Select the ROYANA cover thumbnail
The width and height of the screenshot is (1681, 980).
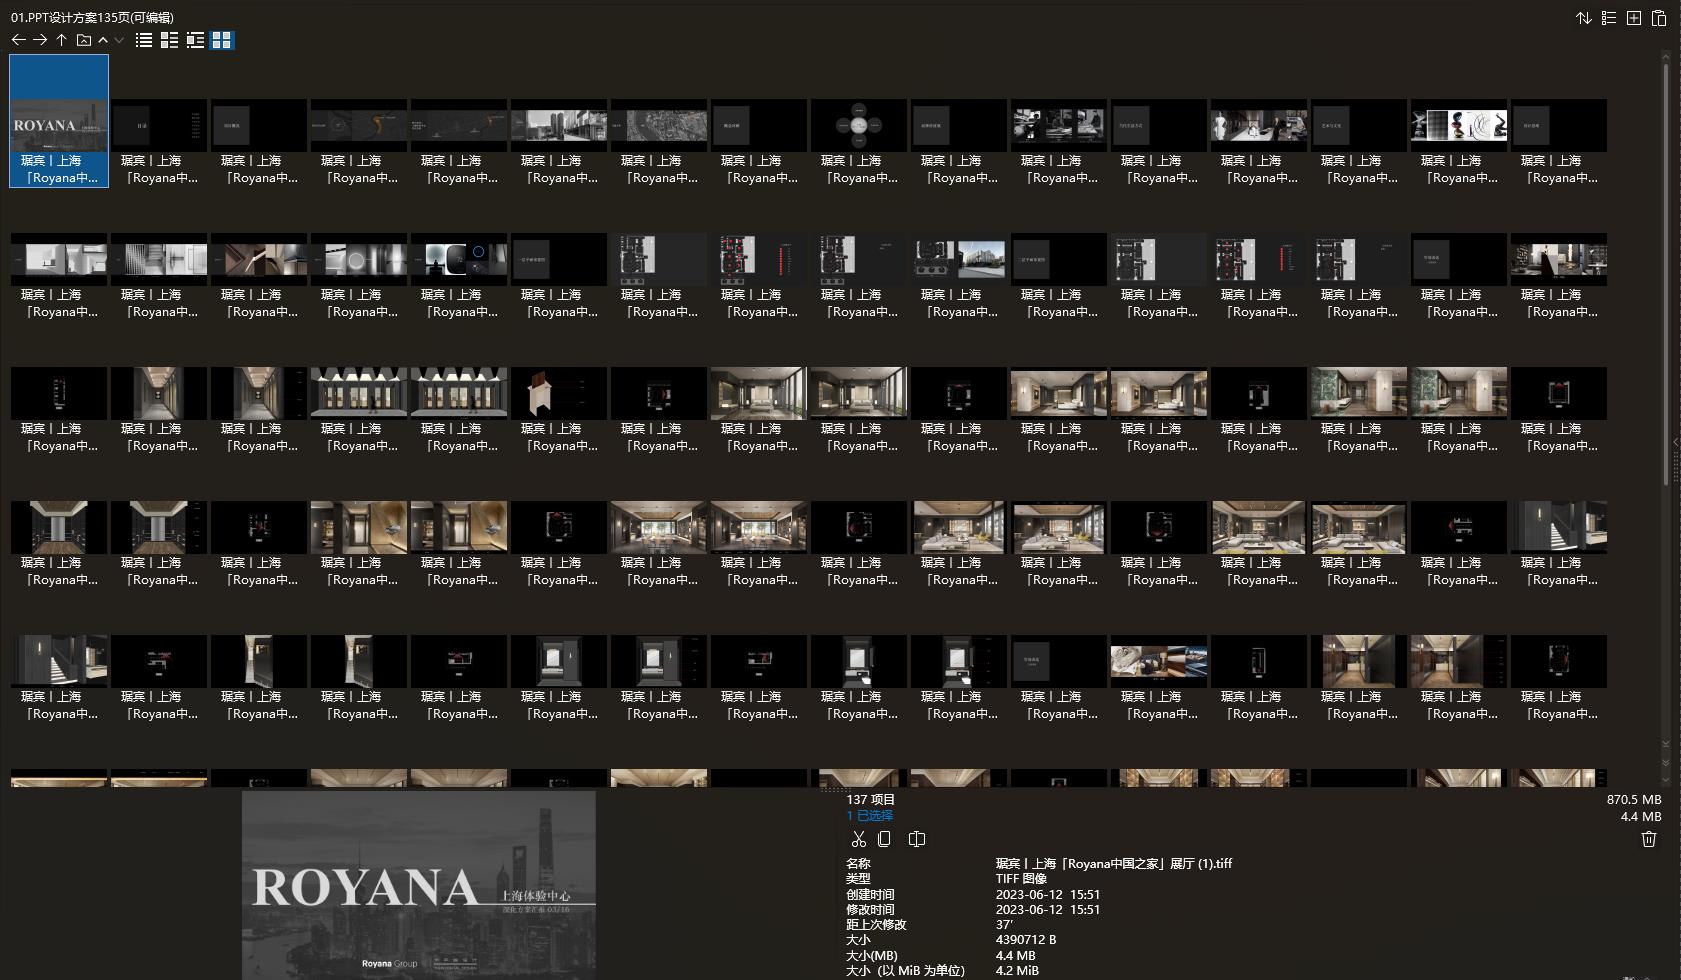(x=59, y=120)
